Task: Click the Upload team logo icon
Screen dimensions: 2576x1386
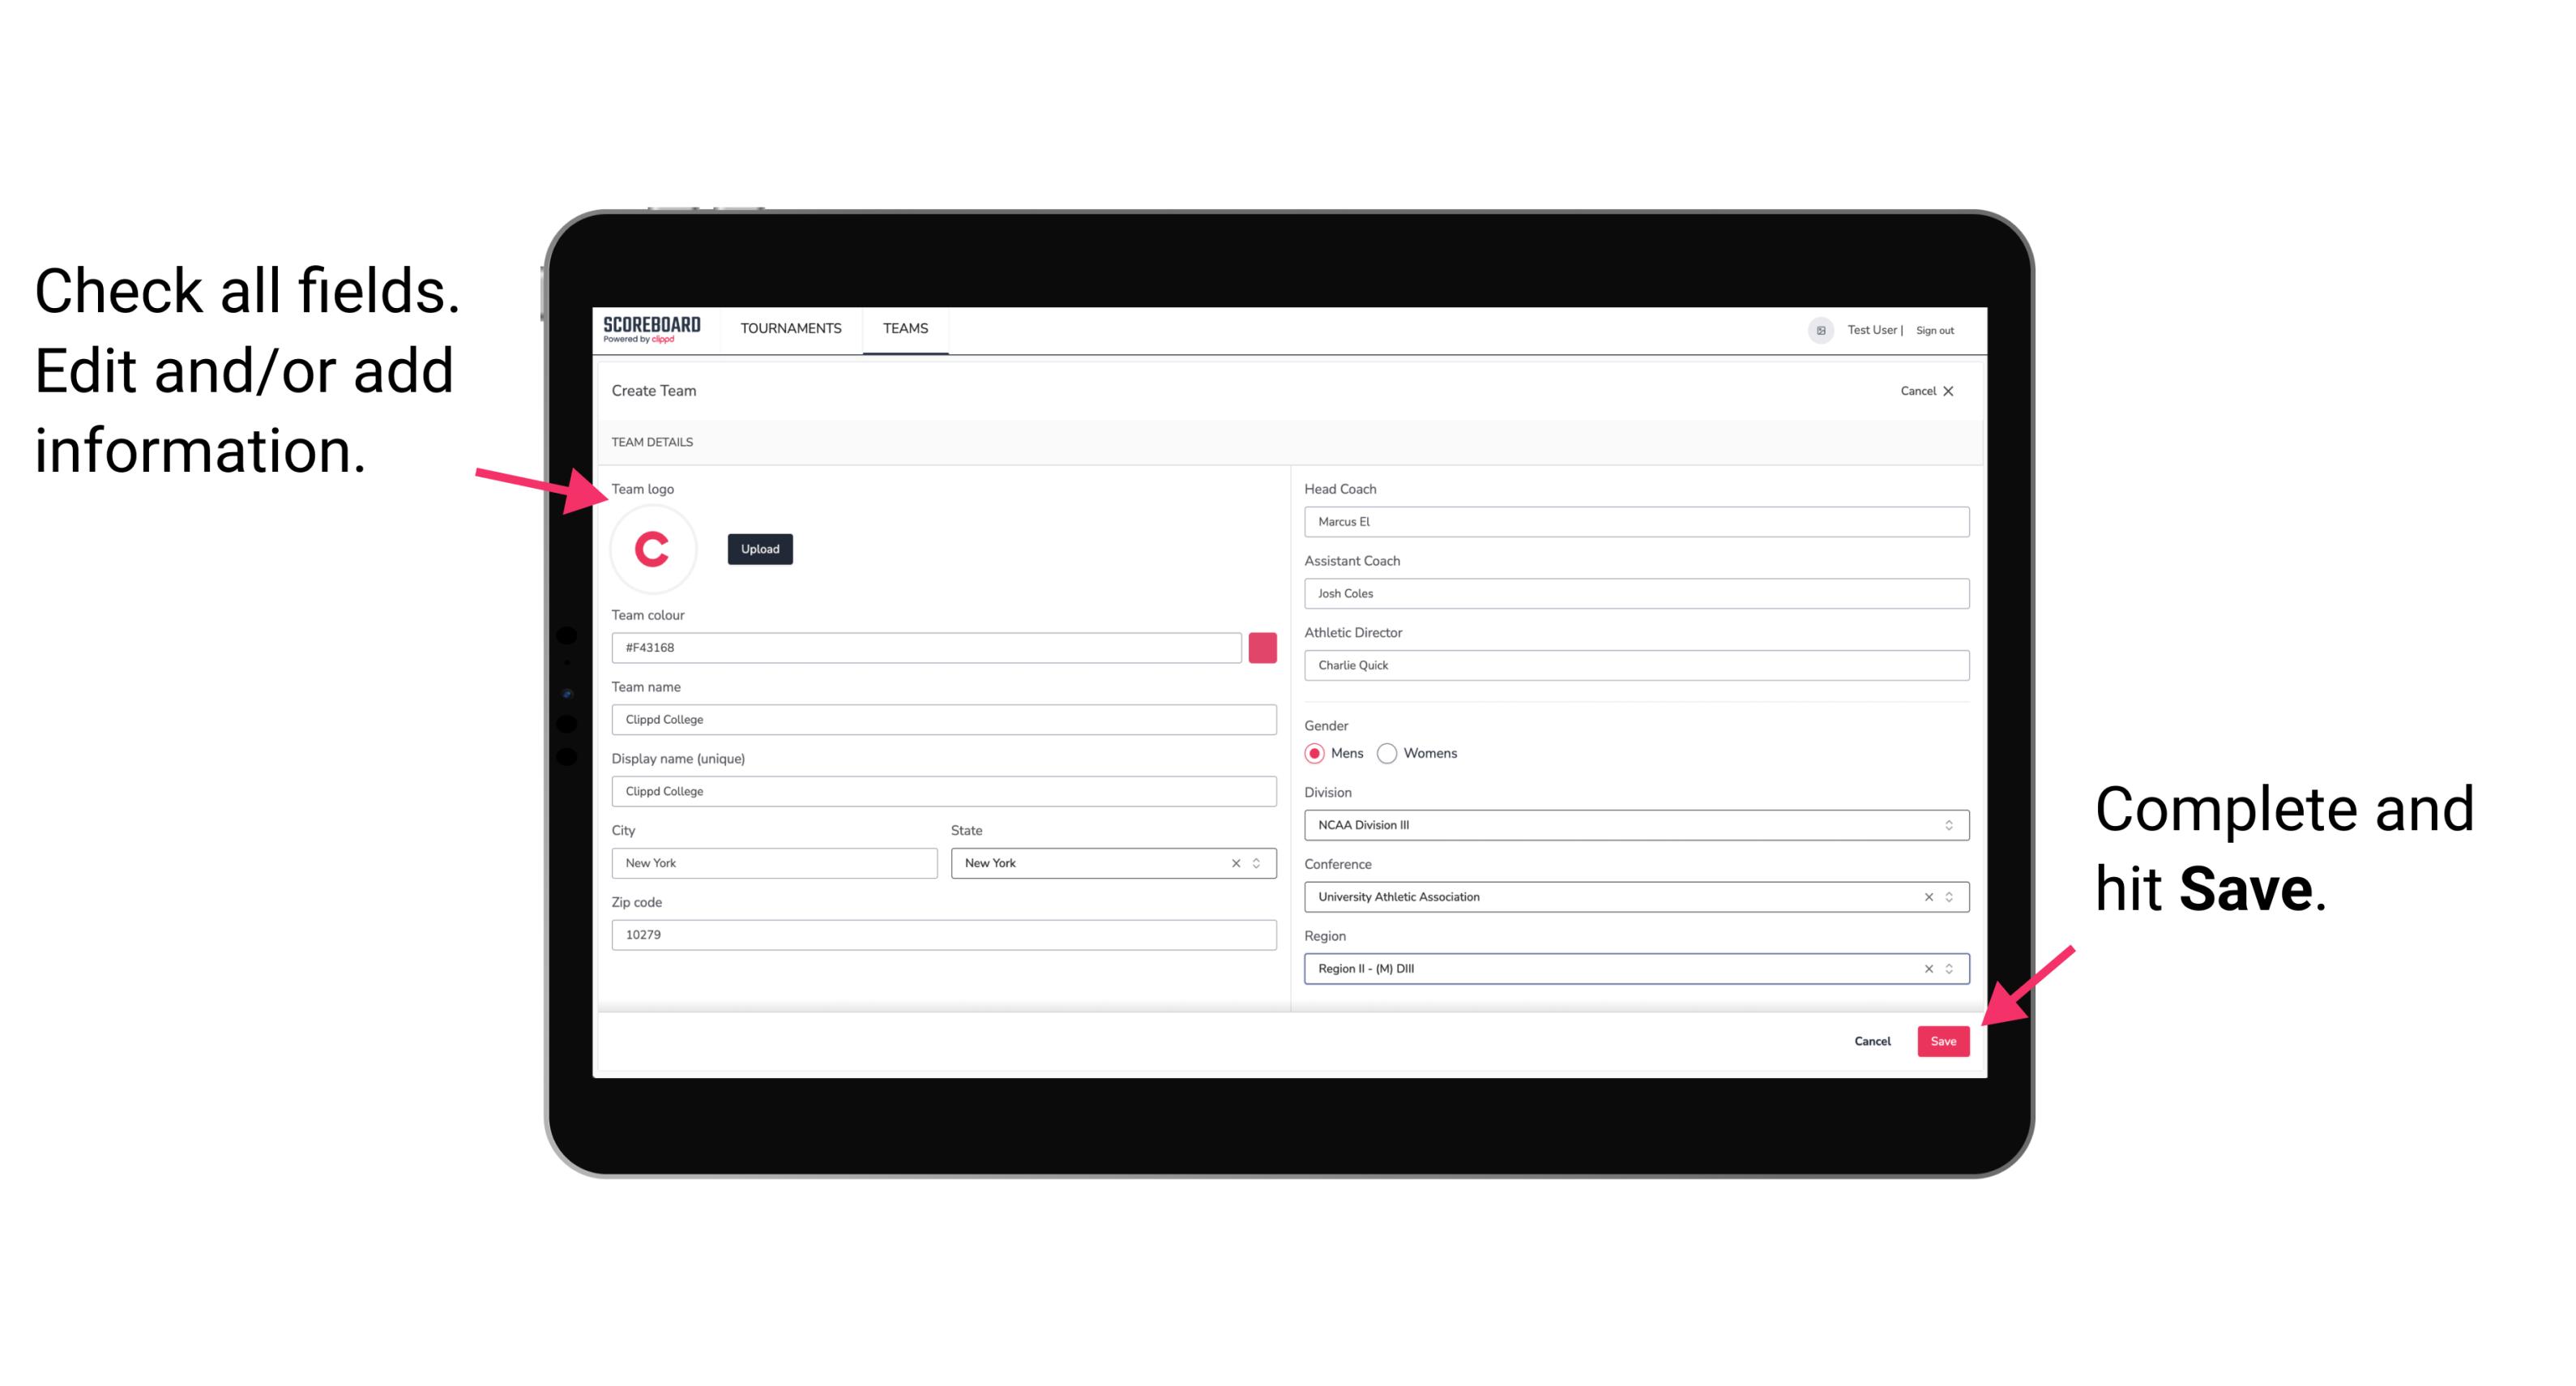Action: [x=759, y=550]
